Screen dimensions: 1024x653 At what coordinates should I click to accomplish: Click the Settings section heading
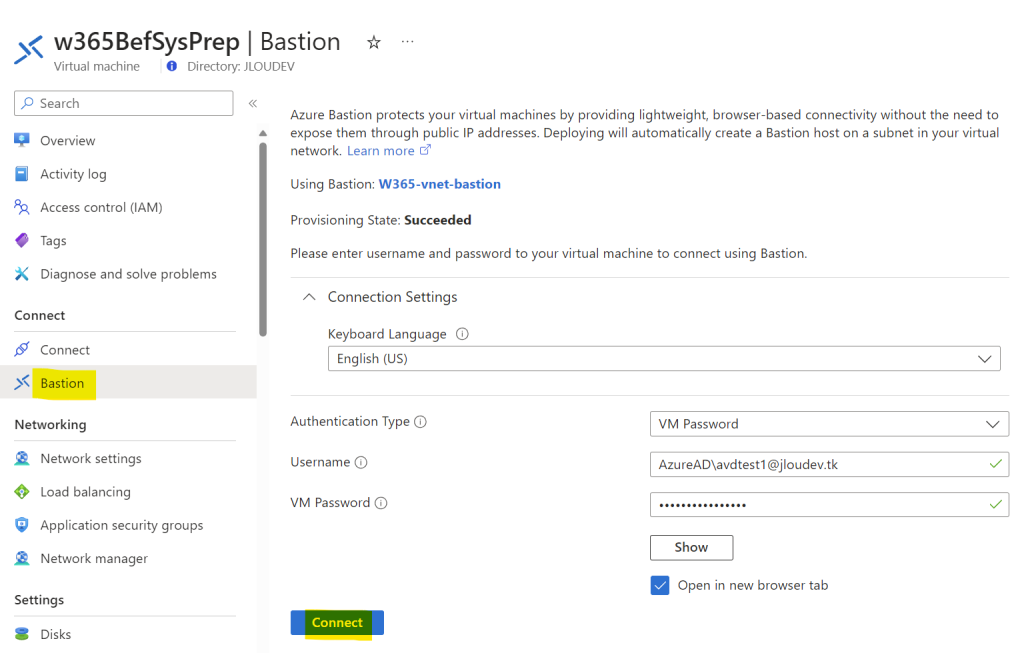pyautogui.click(x=39, y=599)
